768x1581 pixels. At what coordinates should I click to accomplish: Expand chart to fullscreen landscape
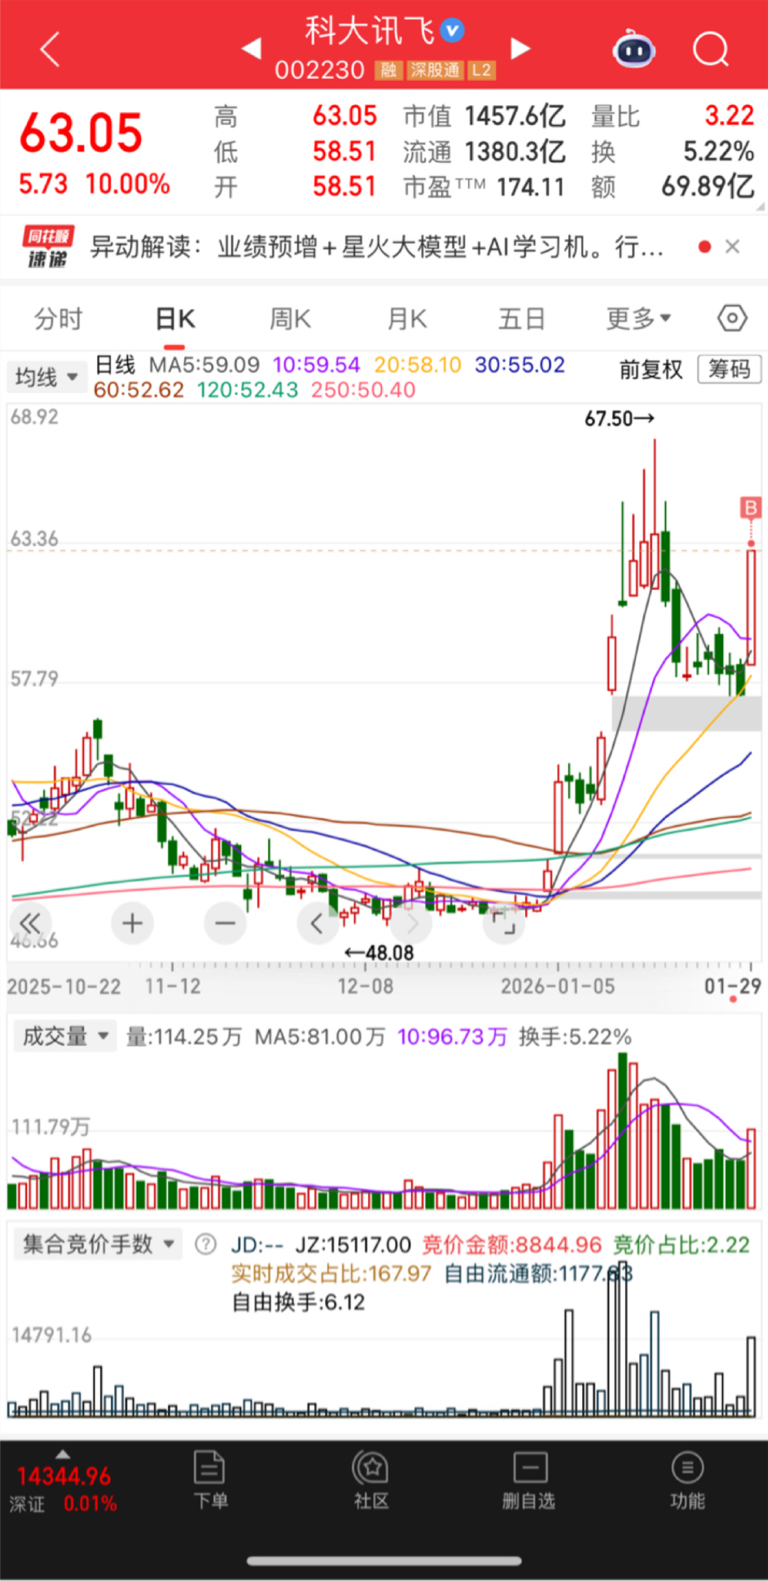pyautogui.click(x=504, y=923)
